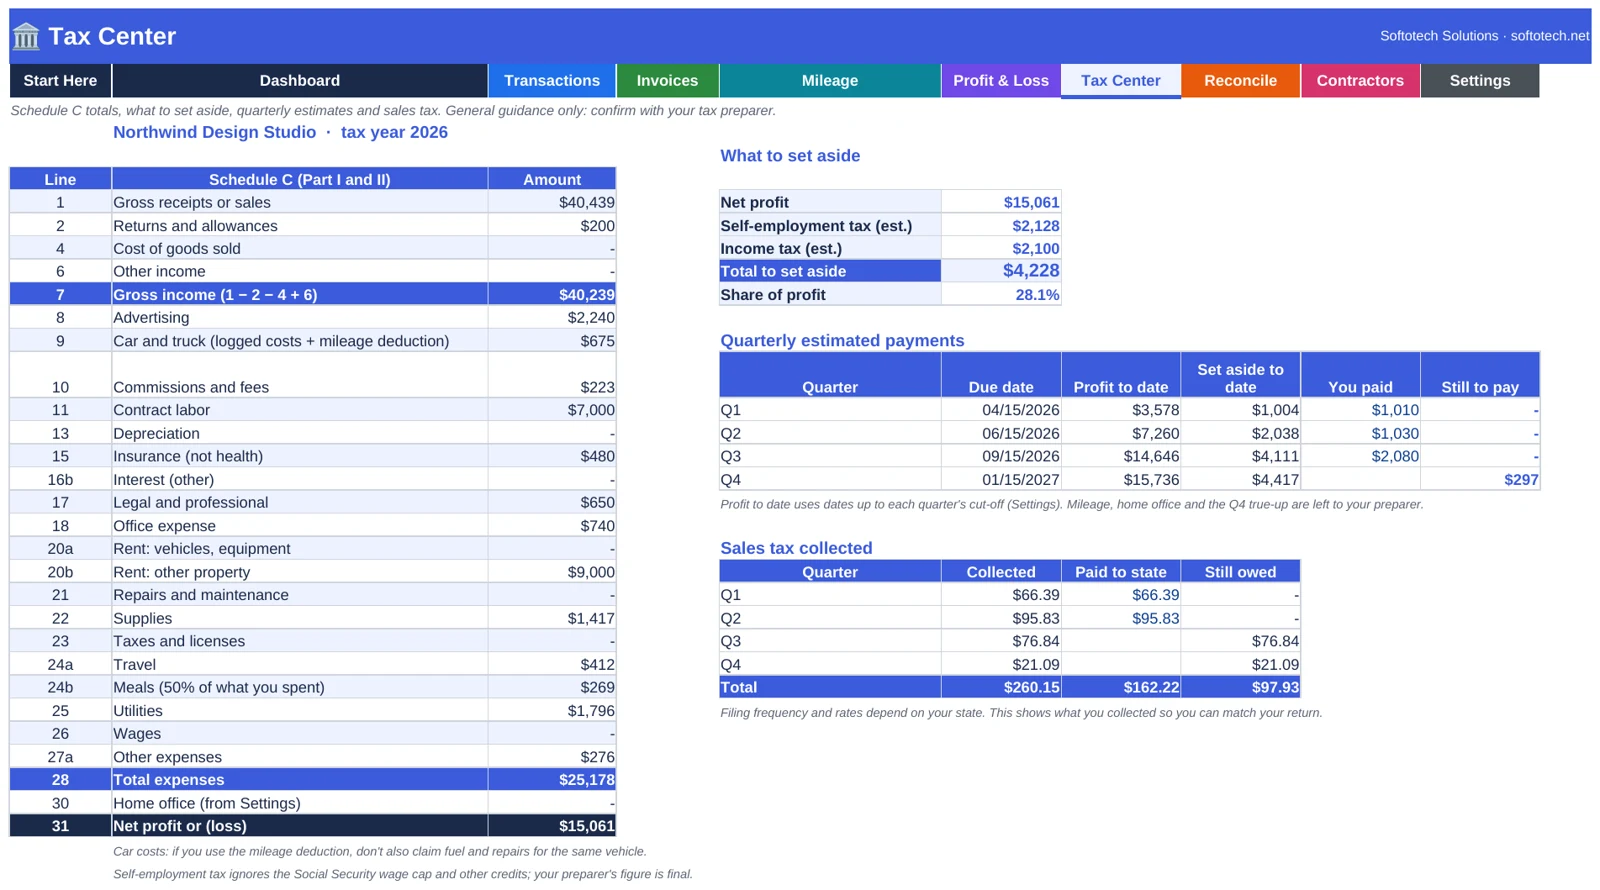Select the What to set aside heading
The image size is (1600, 890).
[790, 156]
